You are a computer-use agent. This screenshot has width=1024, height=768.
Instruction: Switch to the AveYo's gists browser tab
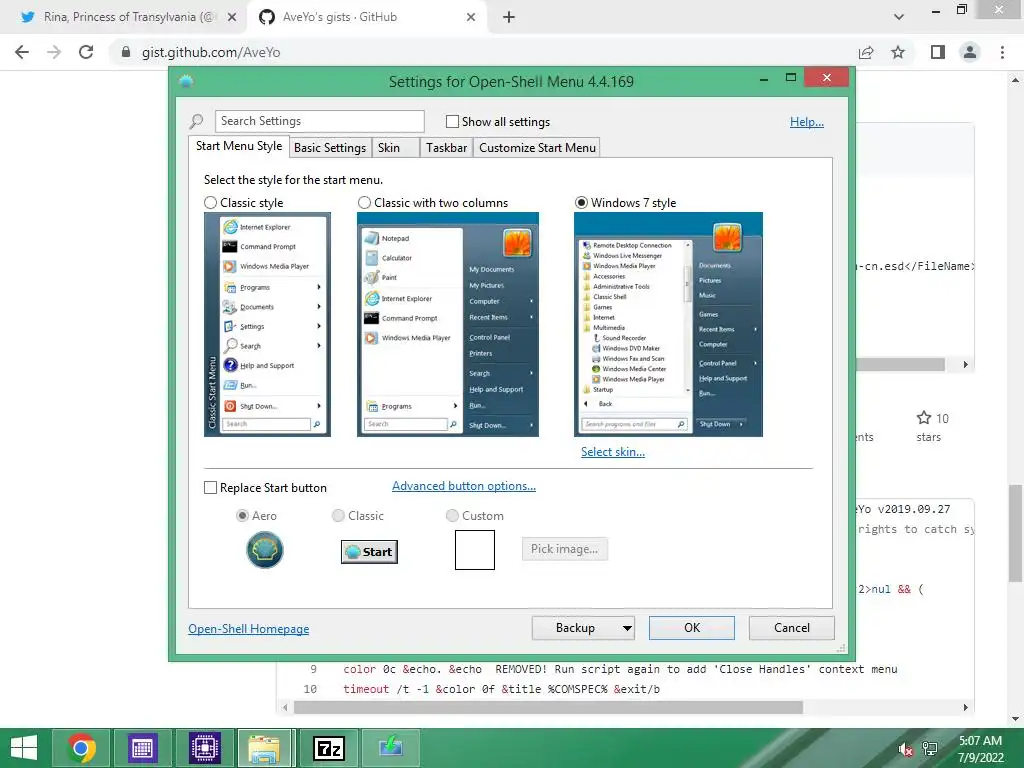[x=366, y=17]
